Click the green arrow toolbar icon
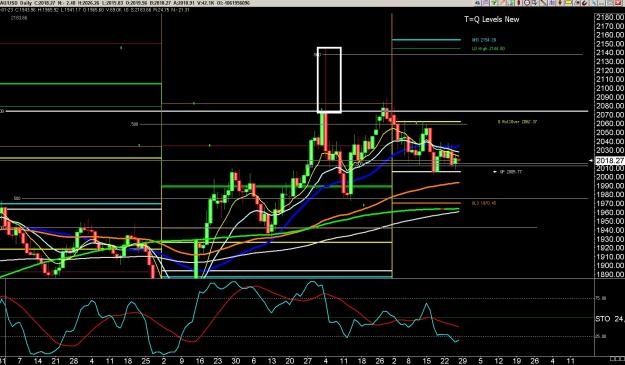Viewport: 625px width, 365px height. (493, 2)
